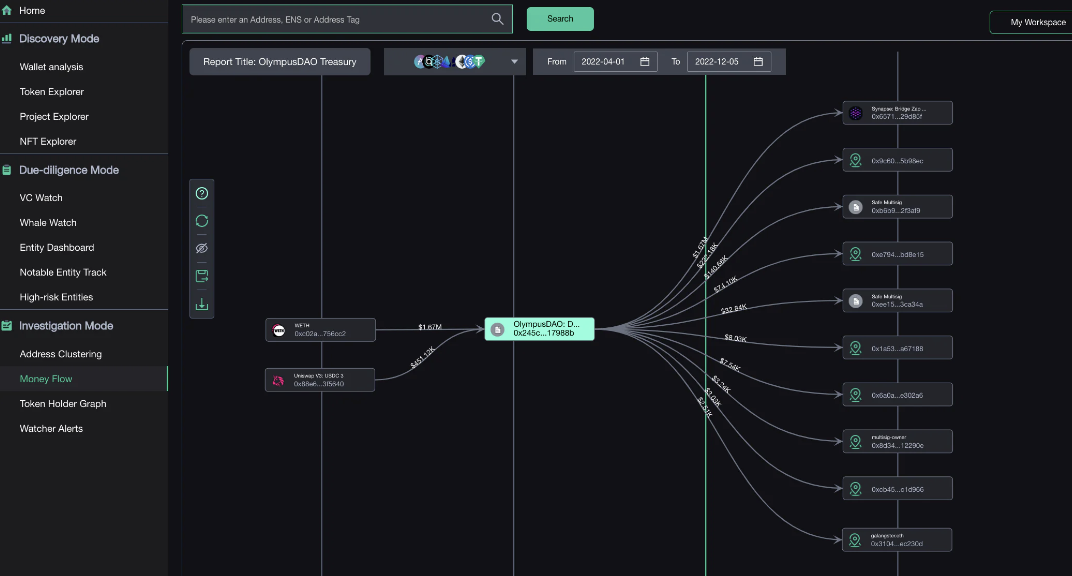The height and width of the screenshot is (576, 1072).
Task: Collapse the Discovery Mode section
Action: [x=59, y=39]
